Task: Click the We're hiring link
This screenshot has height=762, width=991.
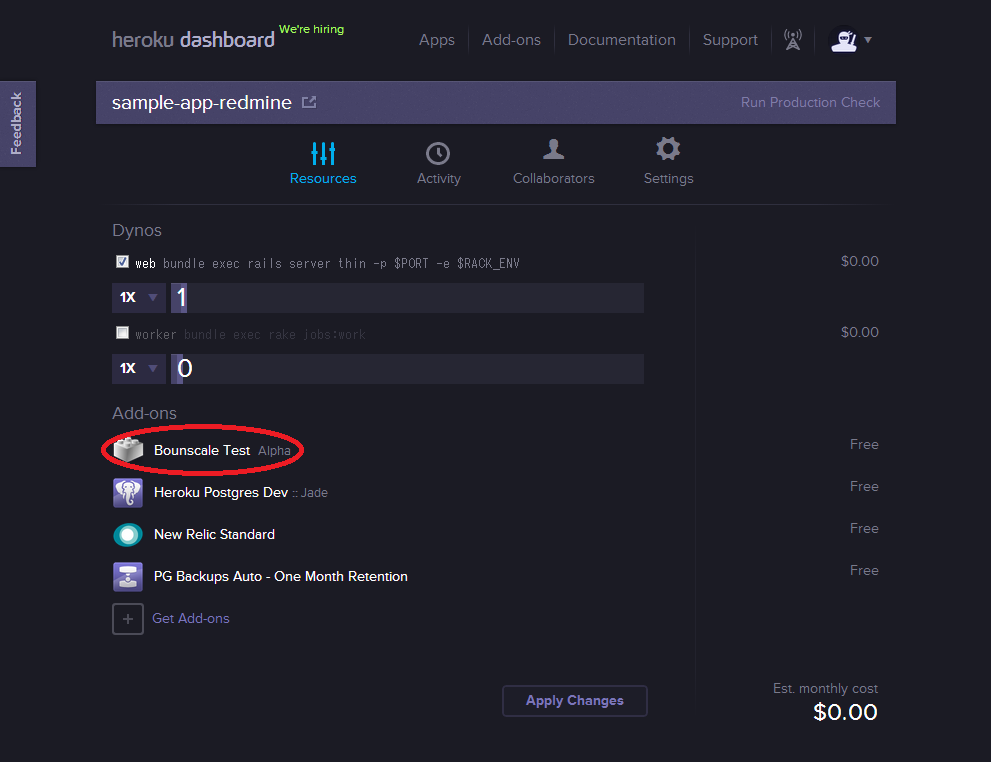Action: [312, 29]
